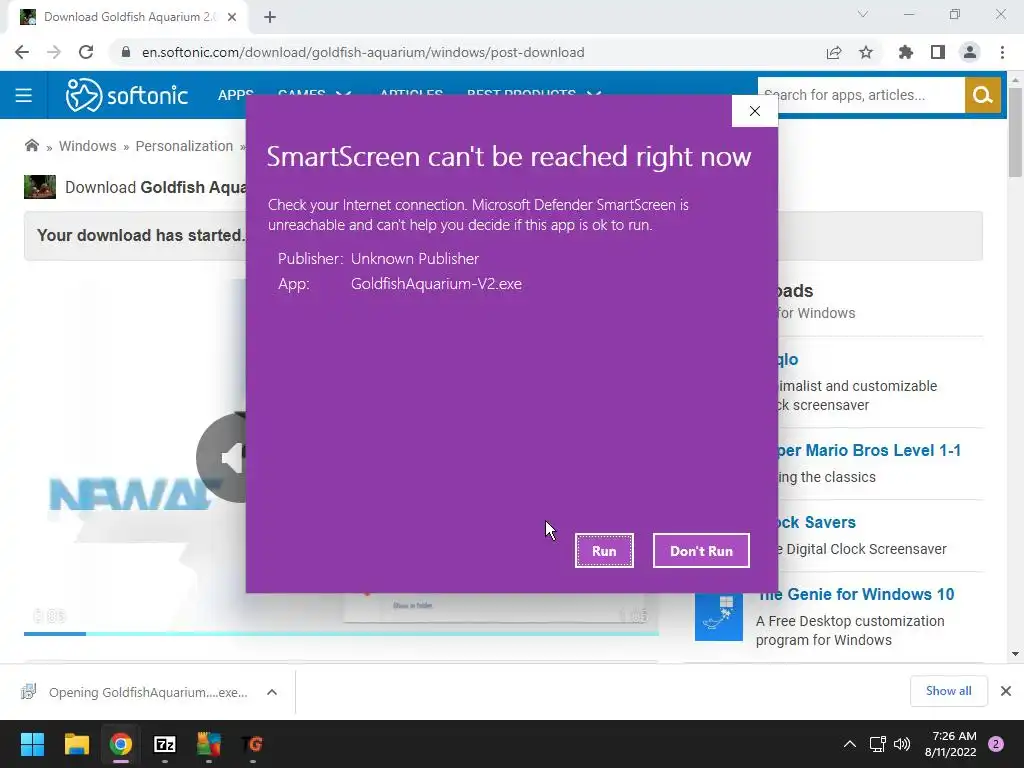Open network status tray icon
The height and width of the screenshot is (768, 1024).
[x=878, y=744]
